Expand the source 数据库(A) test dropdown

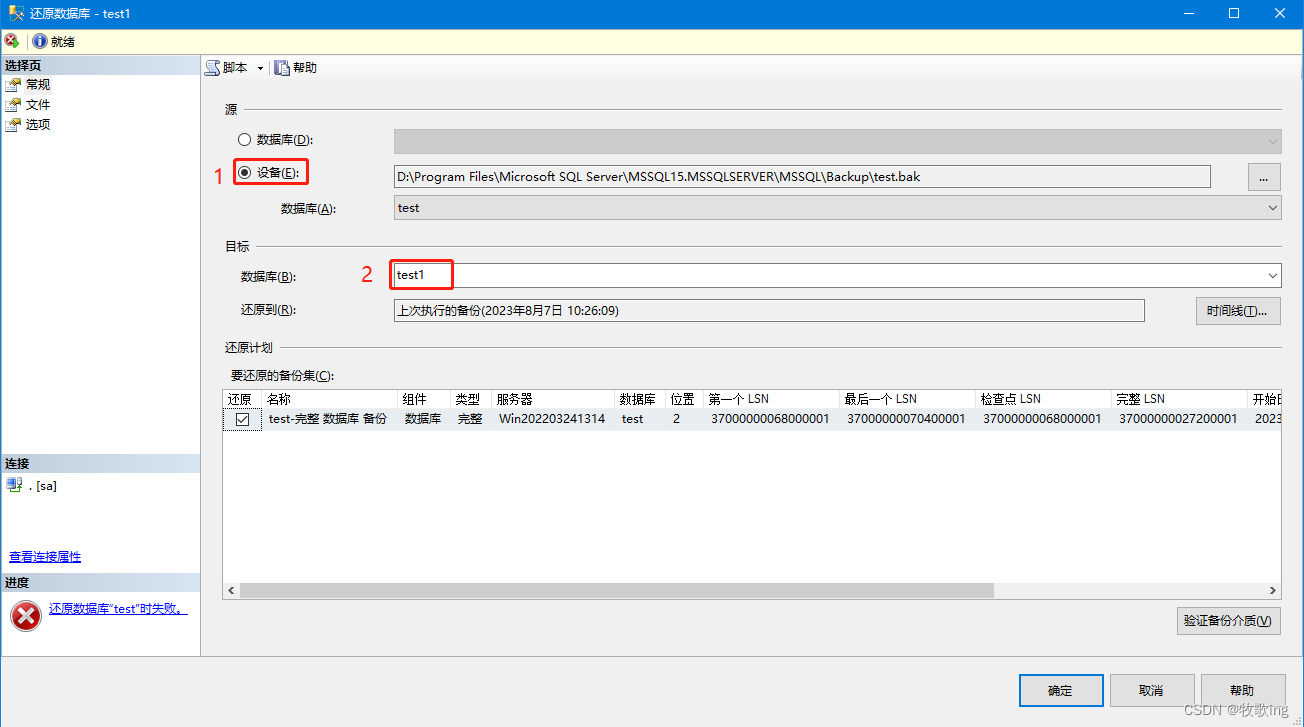(x=1273, y=208)
